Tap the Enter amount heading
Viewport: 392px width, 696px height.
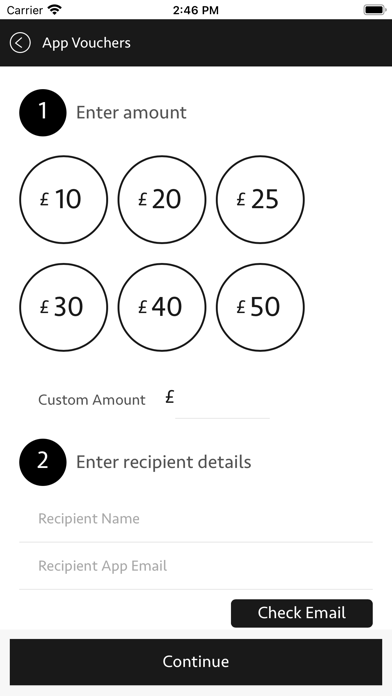[x=131, y=113]
